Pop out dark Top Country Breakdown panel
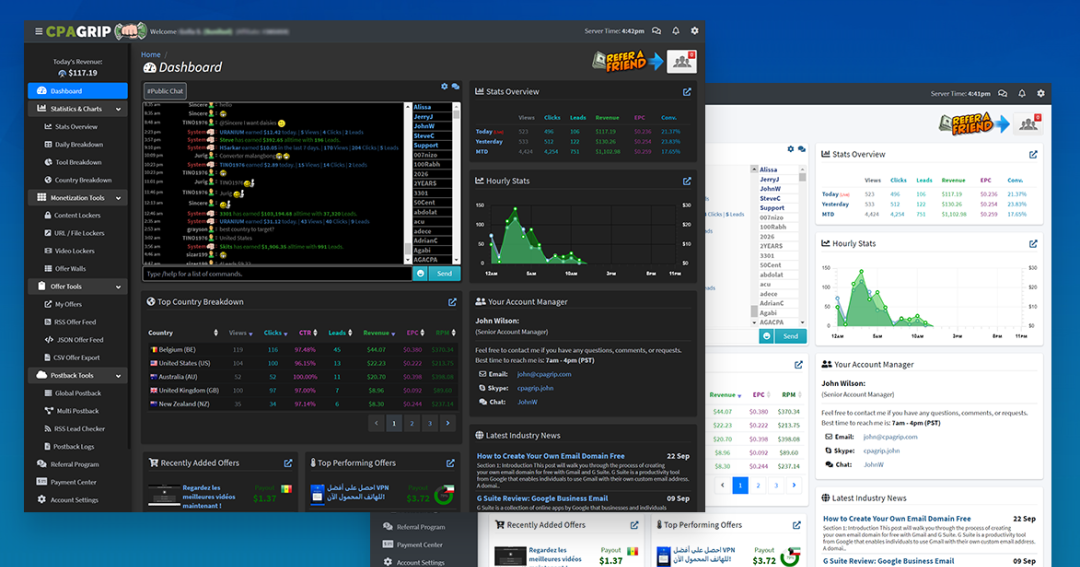This screenshot has height=567, width=1080. tap(452, 302)
